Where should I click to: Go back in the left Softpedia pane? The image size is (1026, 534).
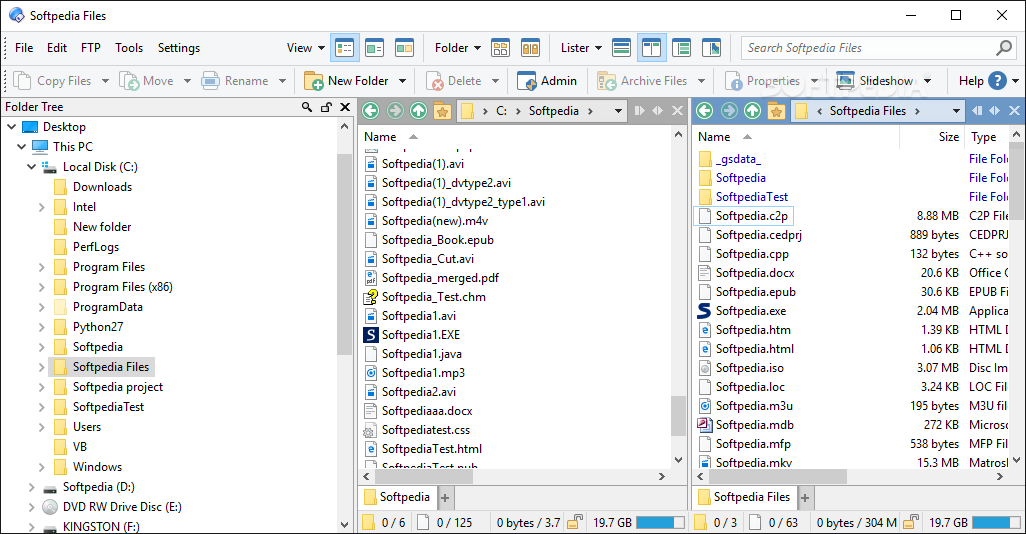pos(371,111)
